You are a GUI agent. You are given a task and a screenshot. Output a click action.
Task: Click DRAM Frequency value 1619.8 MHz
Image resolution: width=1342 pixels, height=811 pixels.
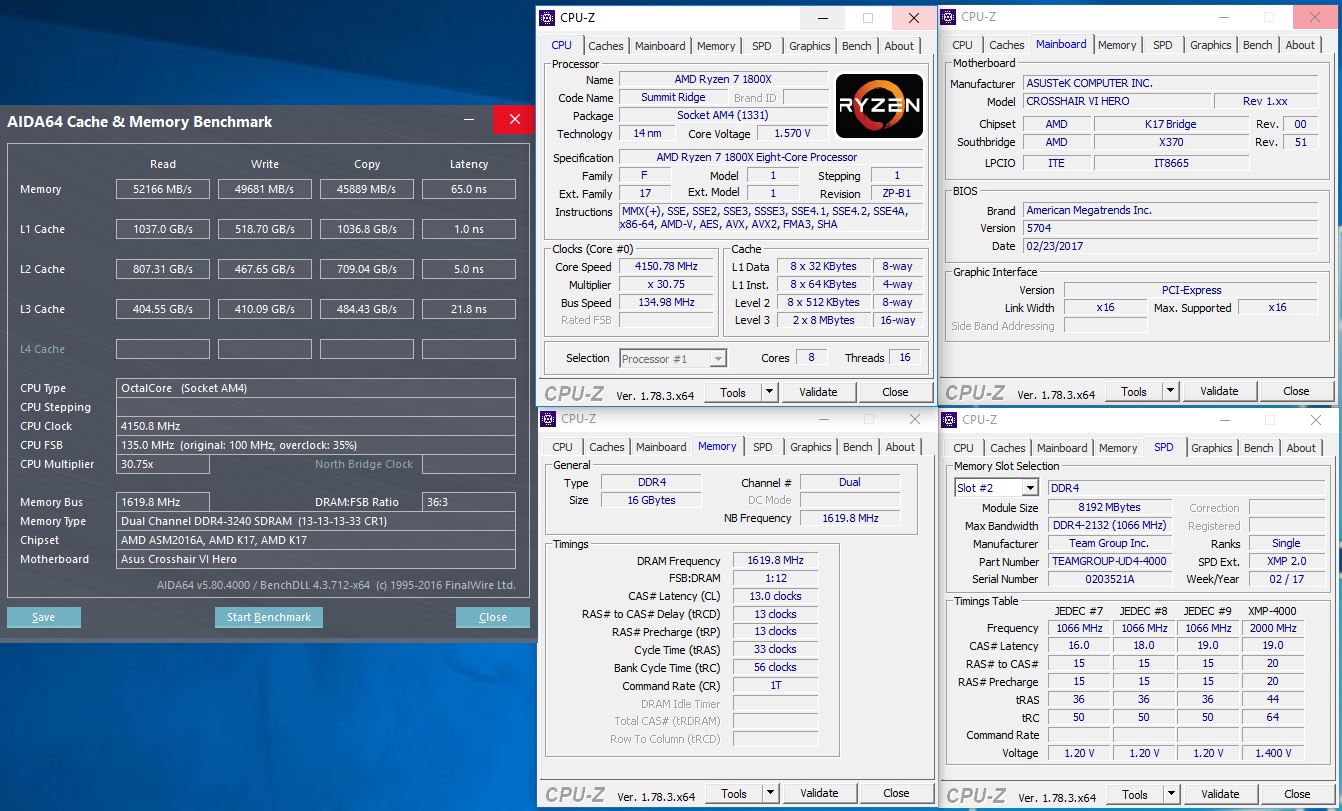tap(775, 560)
